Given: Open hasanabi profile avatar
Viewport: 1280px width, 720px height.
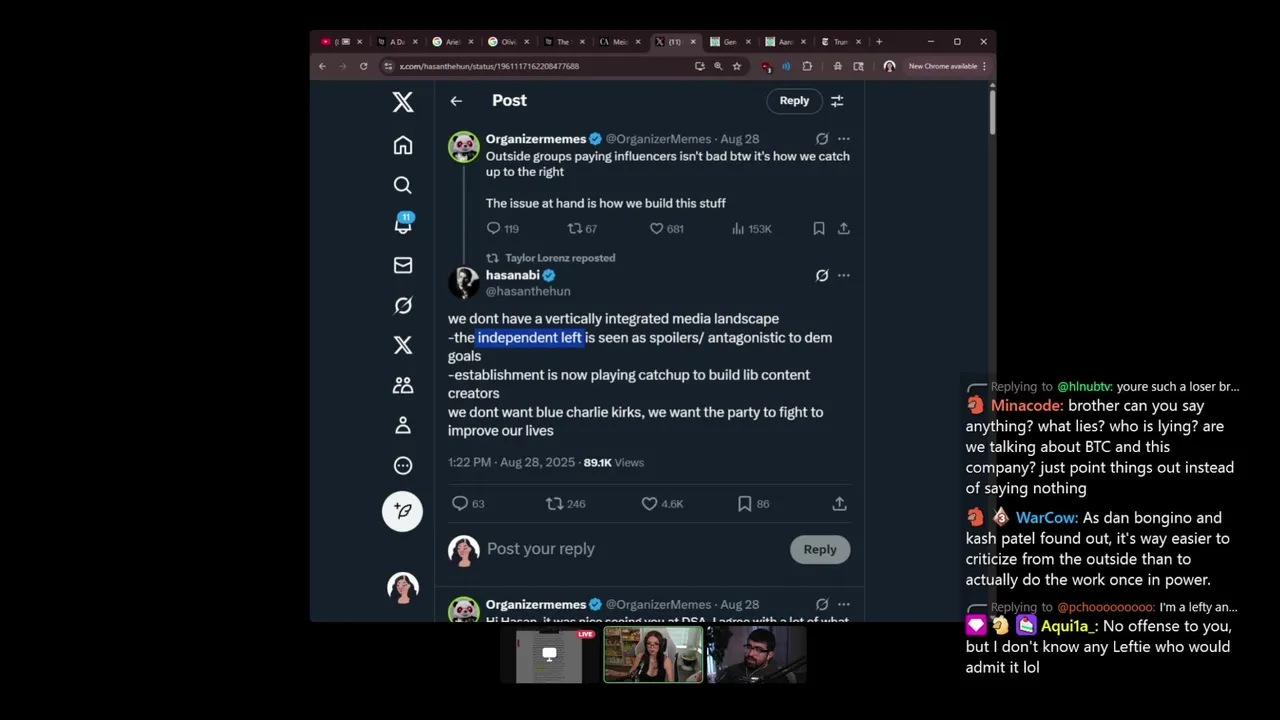Looking at the screenshot, I should click(464, 283).
